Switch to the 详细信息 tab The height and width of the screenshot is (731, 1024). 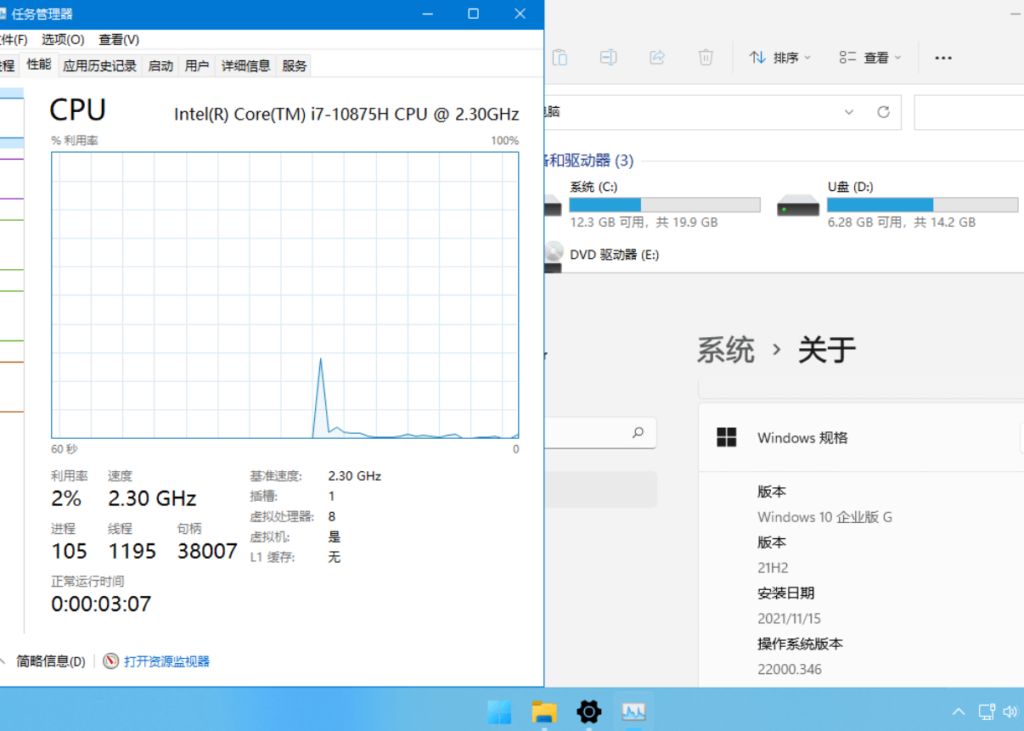point(246,65)
